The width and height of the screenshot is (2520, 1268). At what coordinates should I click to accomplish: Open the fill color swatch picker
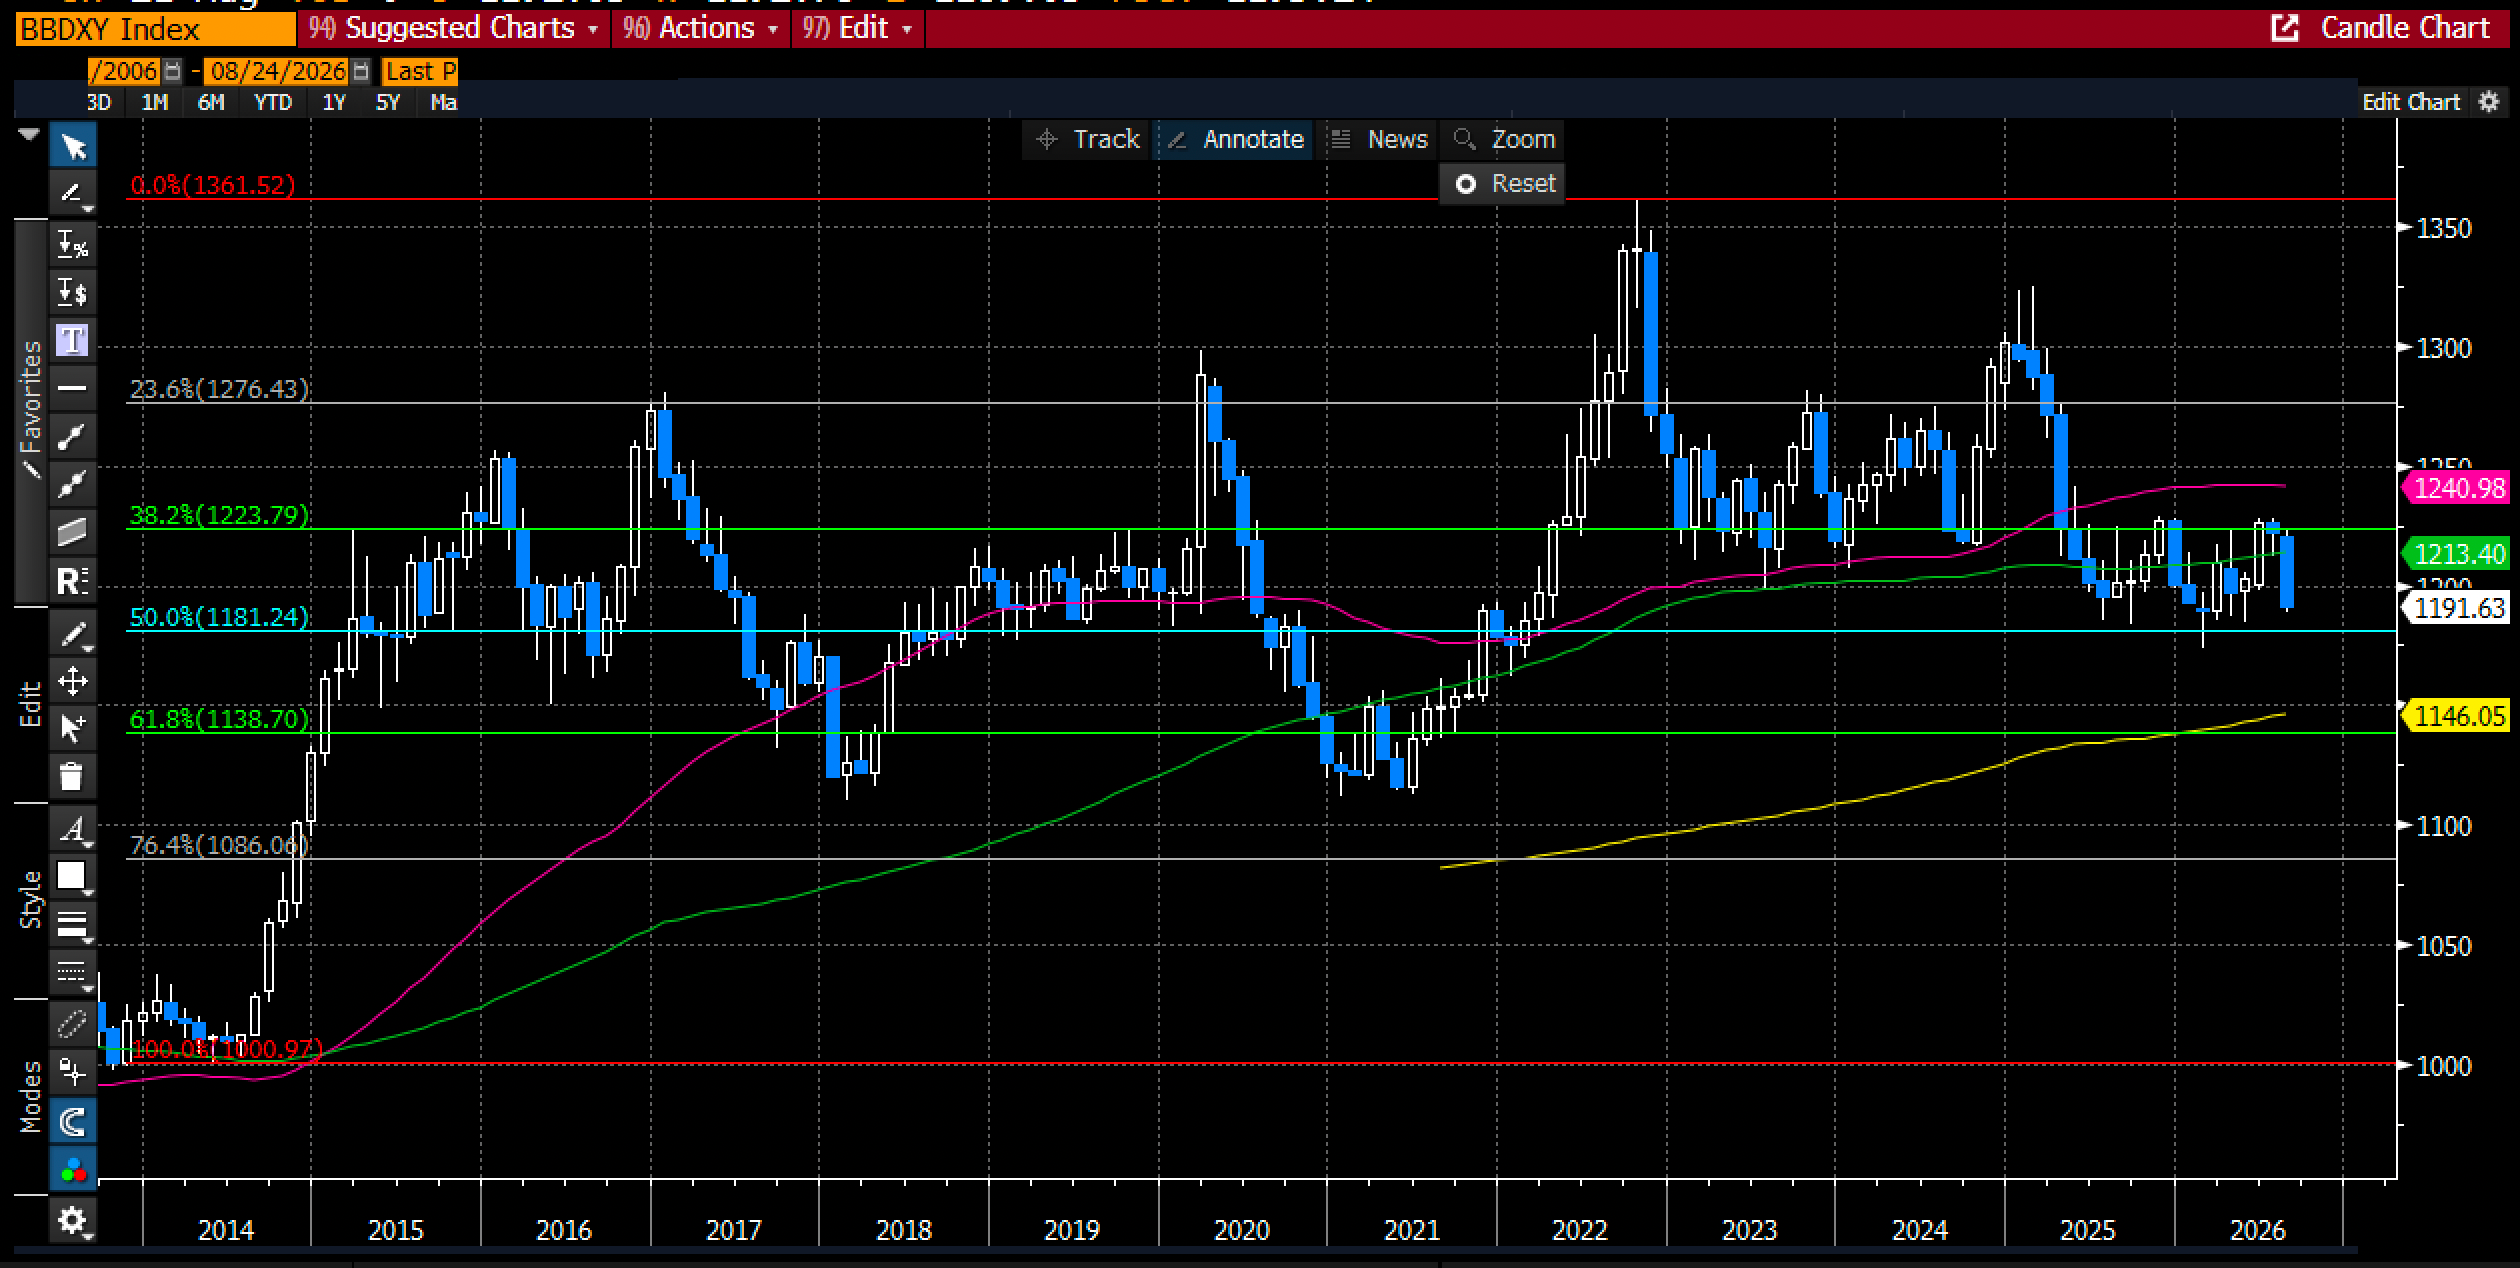73,877
